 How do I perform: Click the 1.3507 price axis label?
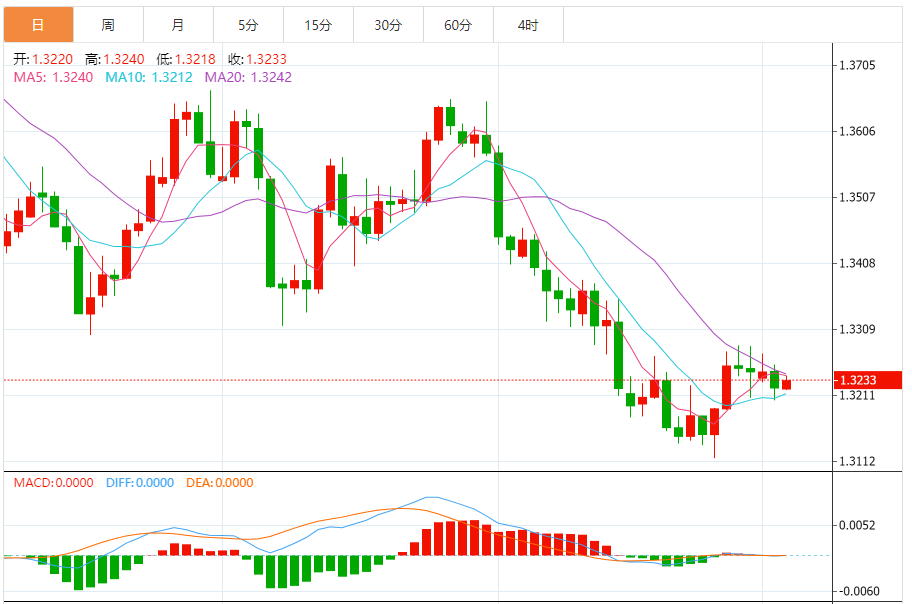(857, 197)
